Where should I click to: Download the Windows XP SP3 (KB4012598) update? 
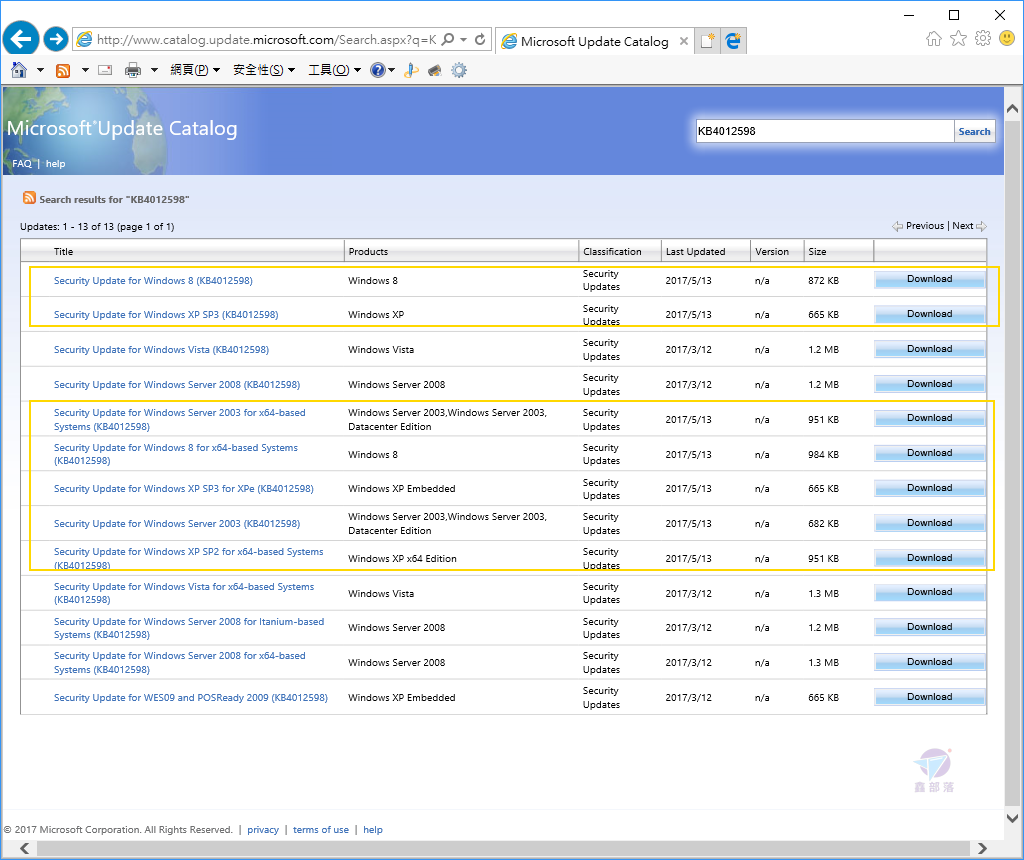point(929,314)
